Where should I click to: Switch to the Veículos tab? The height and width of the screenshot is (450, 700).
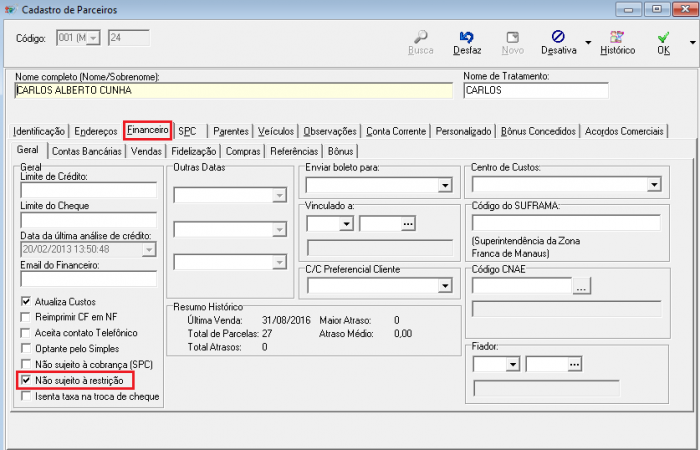pos(275,131)
